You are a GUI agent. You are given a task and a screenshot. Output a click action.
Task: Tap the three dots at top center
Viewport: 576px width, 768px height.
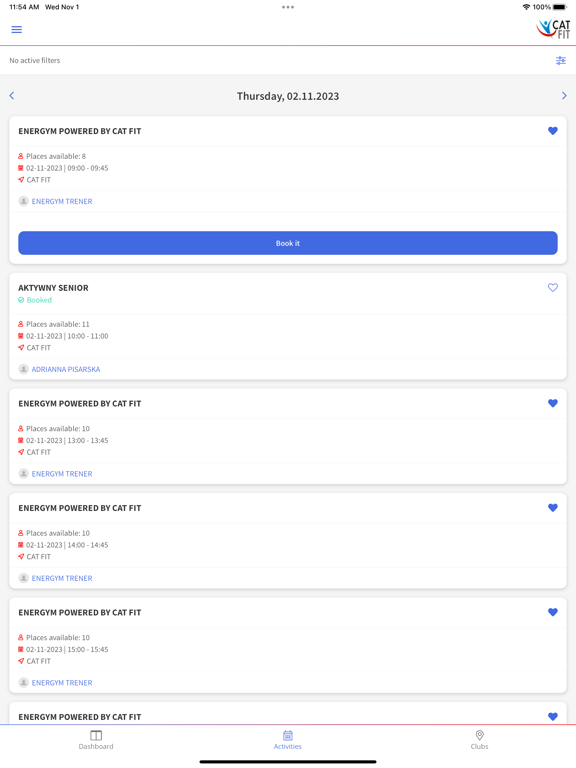pyautogui.click(x=288, y=7)
